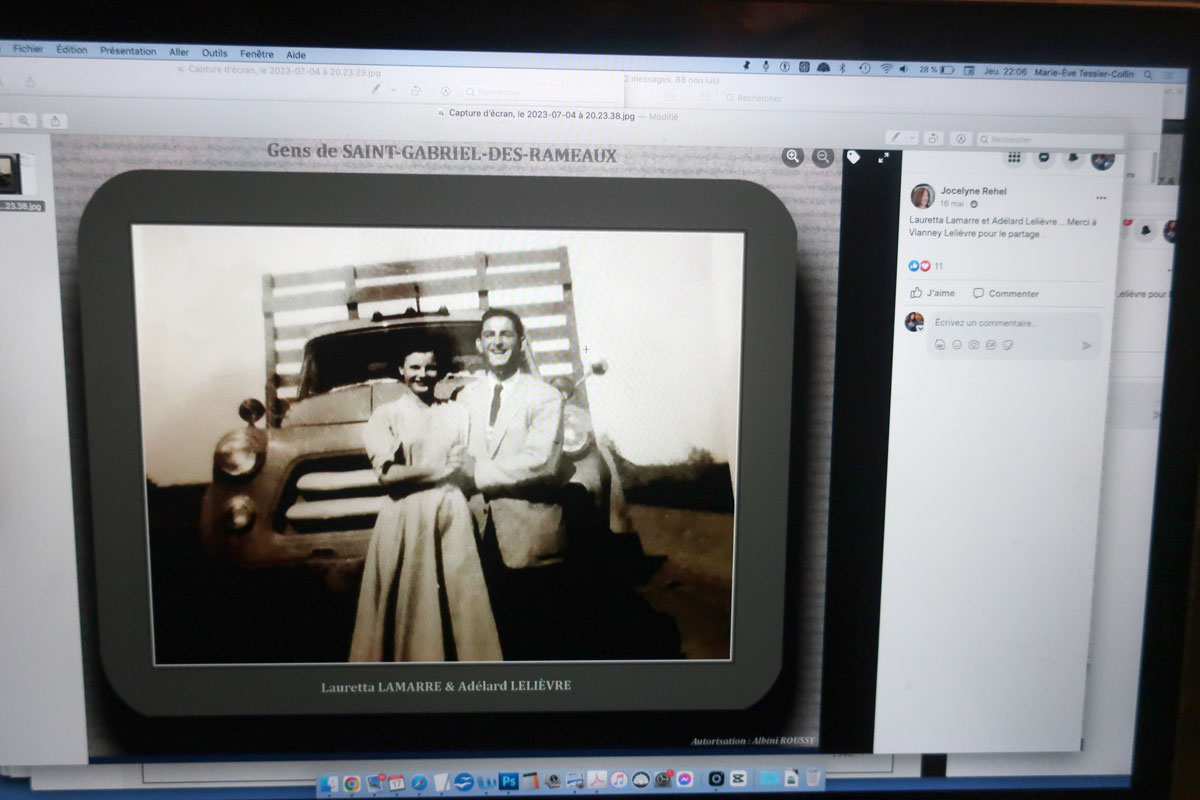The height and width of the screenshot is (800, 1200).
Task: Open the three-dot options on Jocelyne Rehel's post
Action: click(1101, 197)
